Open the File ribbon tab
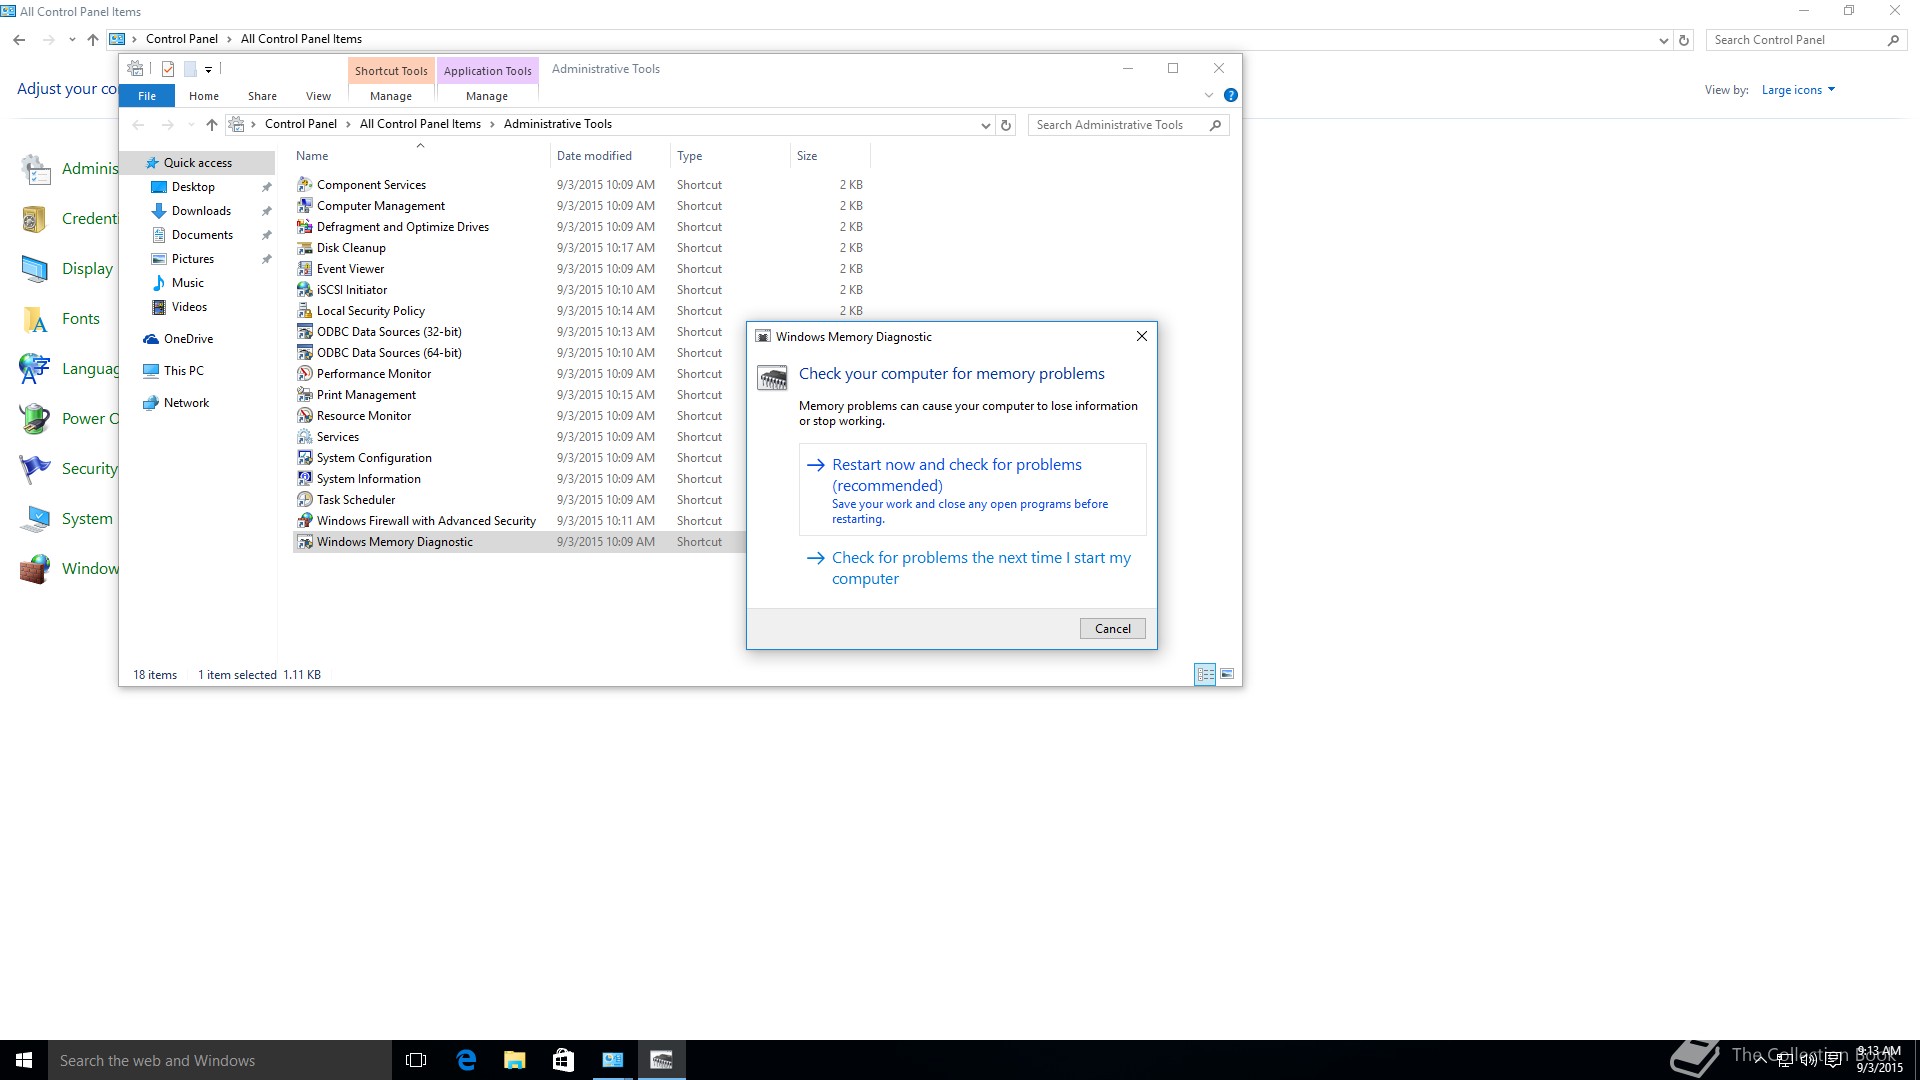Screen dimensions: 1920x1080 point(147,96)
